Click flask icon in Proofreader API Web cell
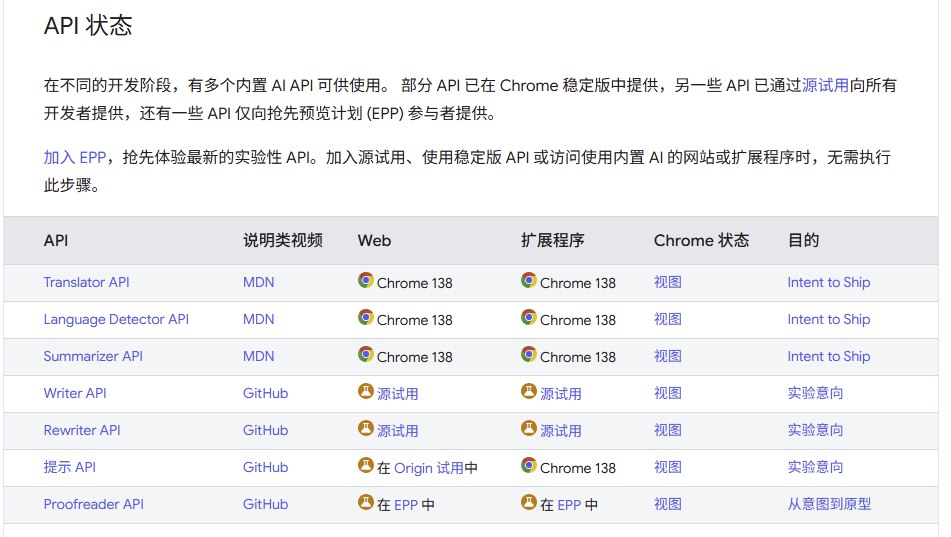 [366, 502]
